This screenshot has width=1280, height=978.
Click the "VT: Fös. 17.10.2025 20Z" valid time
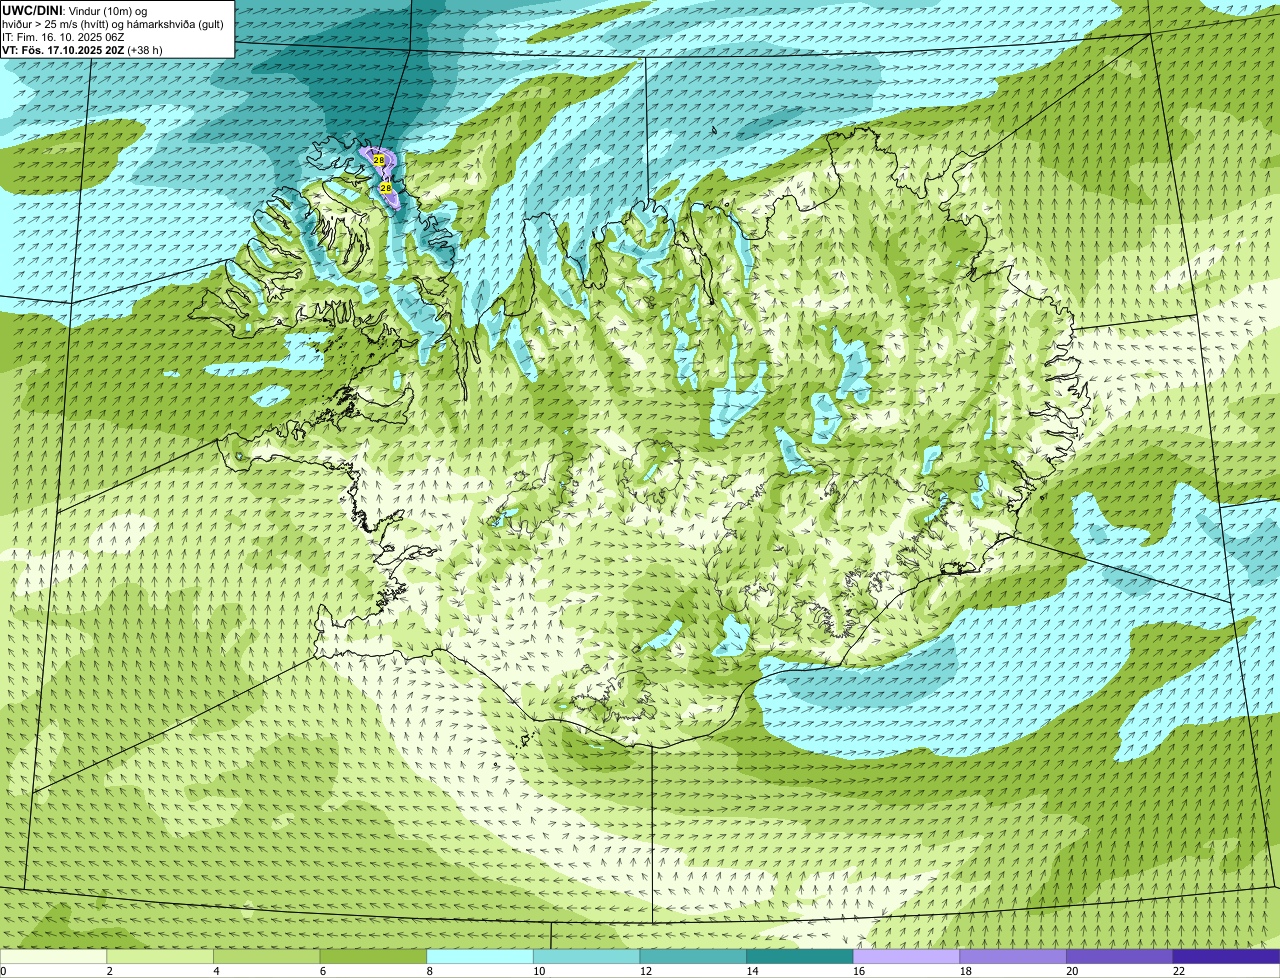[x=63, y=50]
